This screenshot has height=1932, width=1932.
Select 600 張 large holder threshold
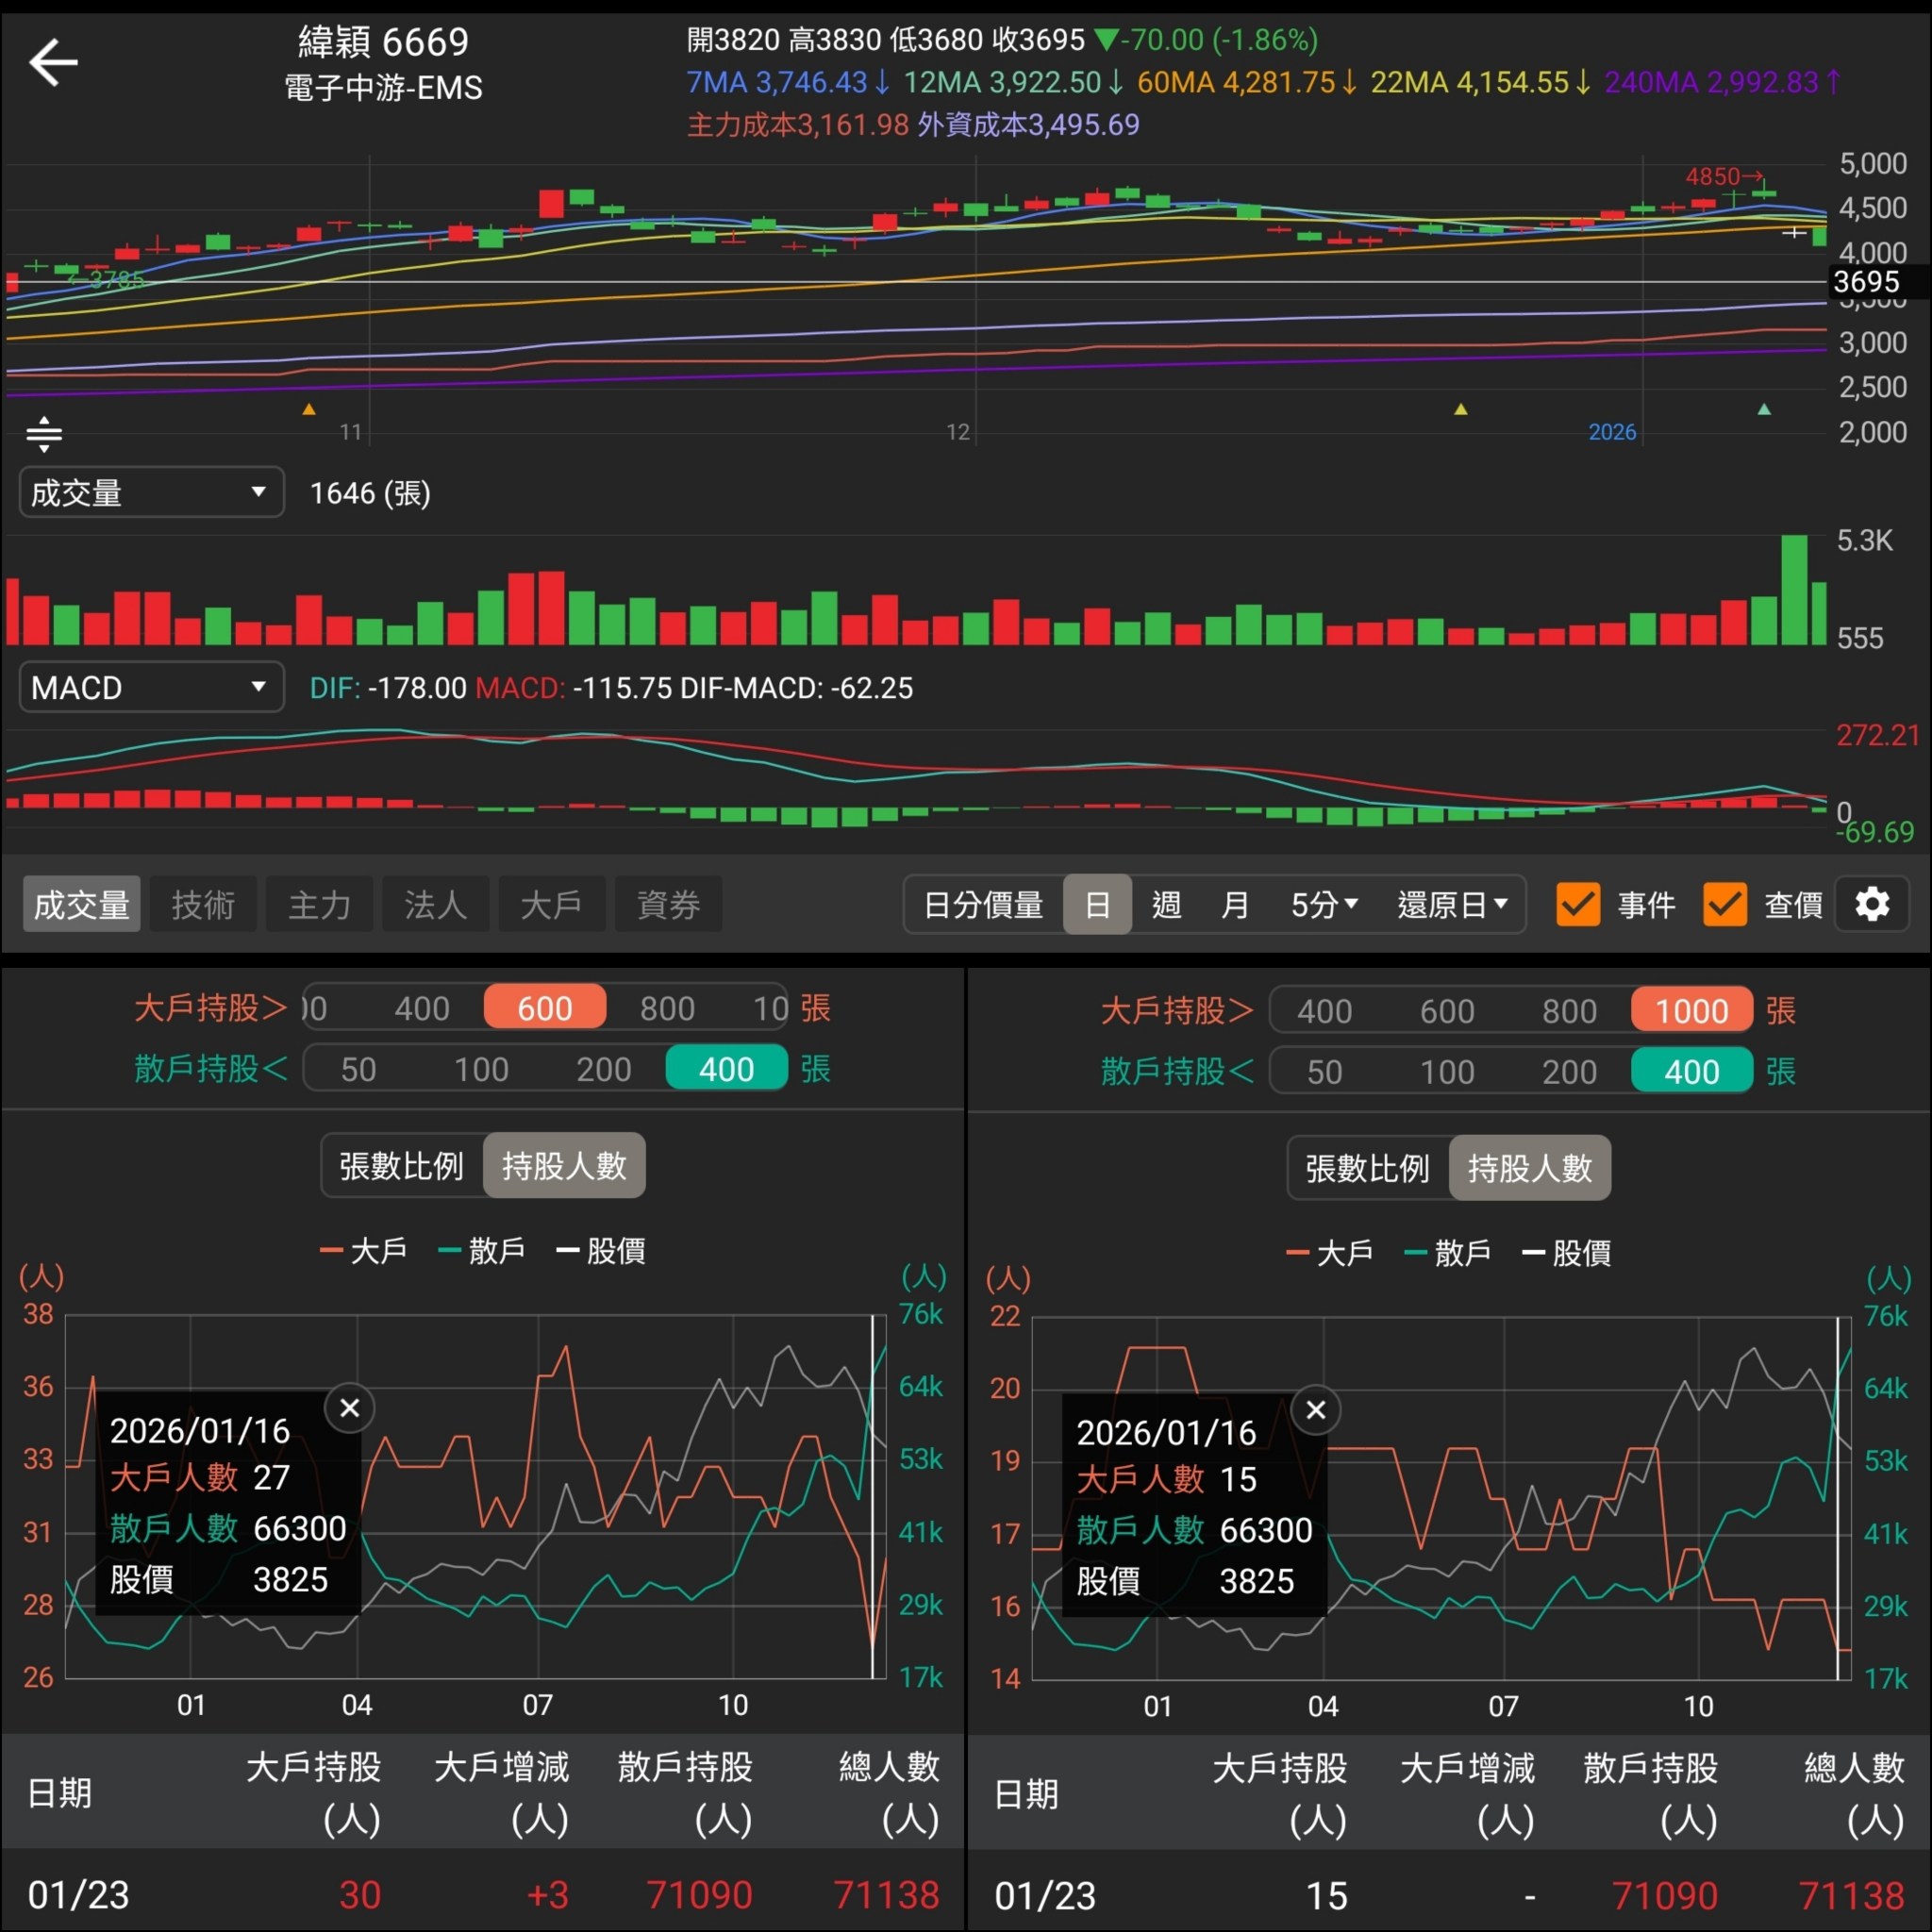coord(544,1007)
